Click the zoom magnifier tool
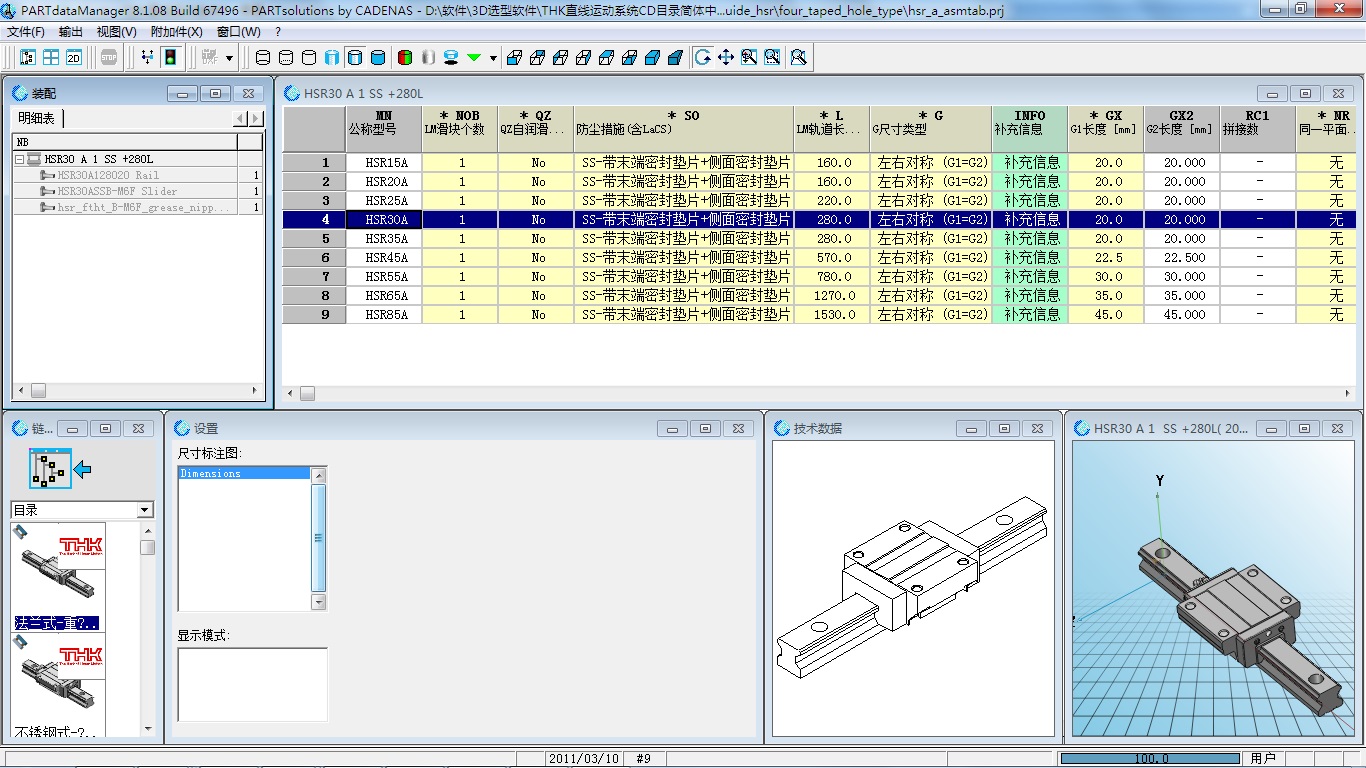 tap(749, 58)
